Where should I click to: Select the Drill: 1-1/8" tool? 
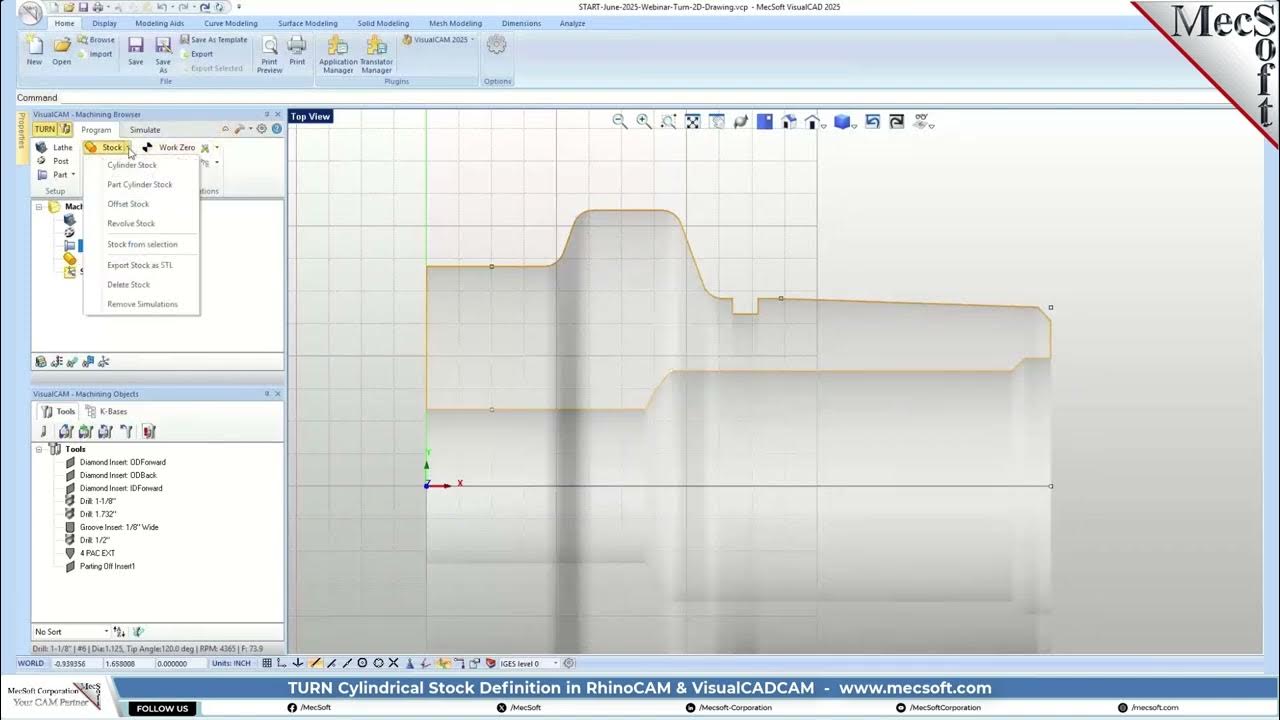pos(98,501)
